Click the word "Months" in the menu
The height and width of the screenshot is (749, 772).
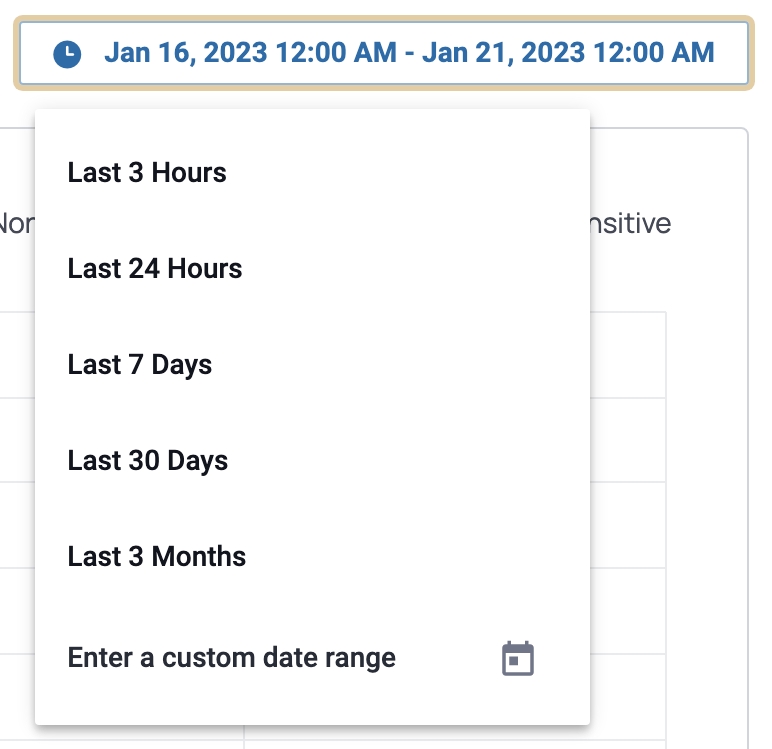(198, 557)
